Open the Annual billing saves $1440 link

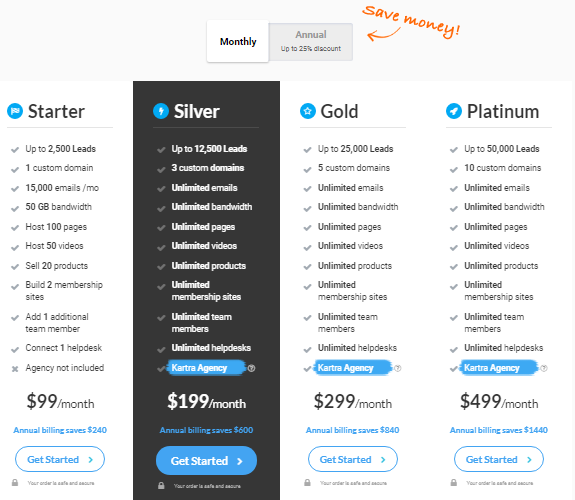click(x=499, y=430)
